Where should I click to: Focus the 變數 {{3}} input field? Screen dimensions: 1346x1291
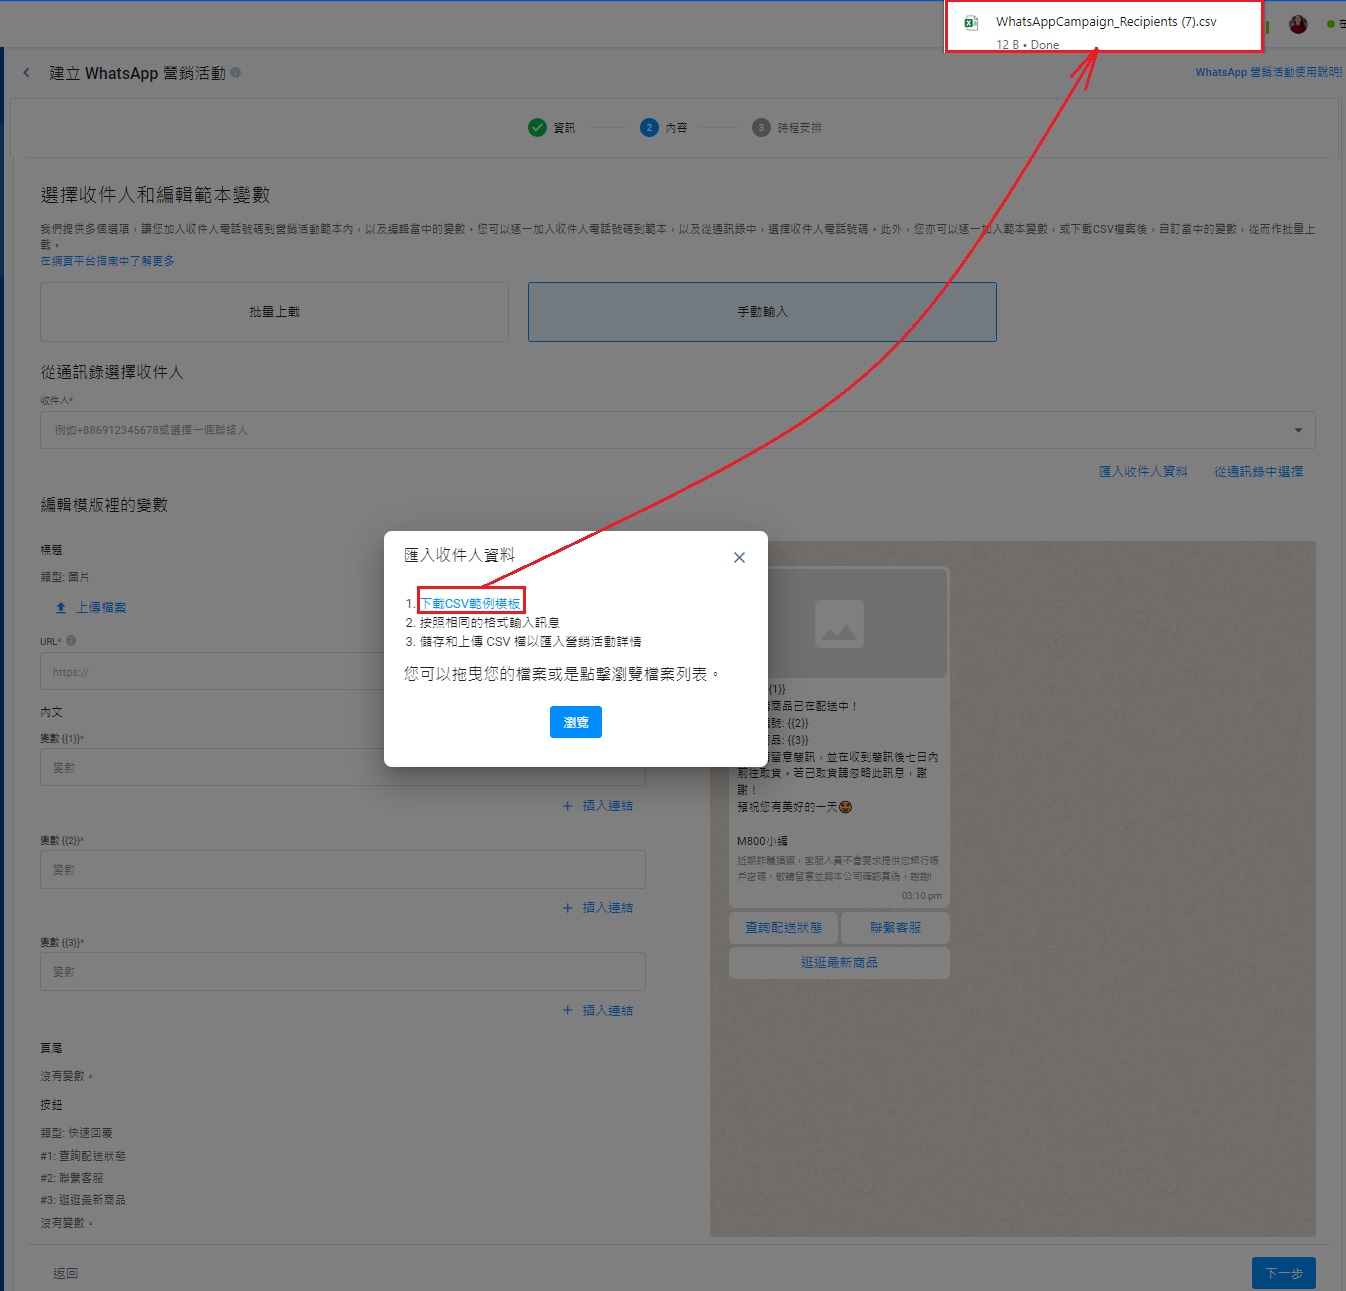[x=343, y=972]
